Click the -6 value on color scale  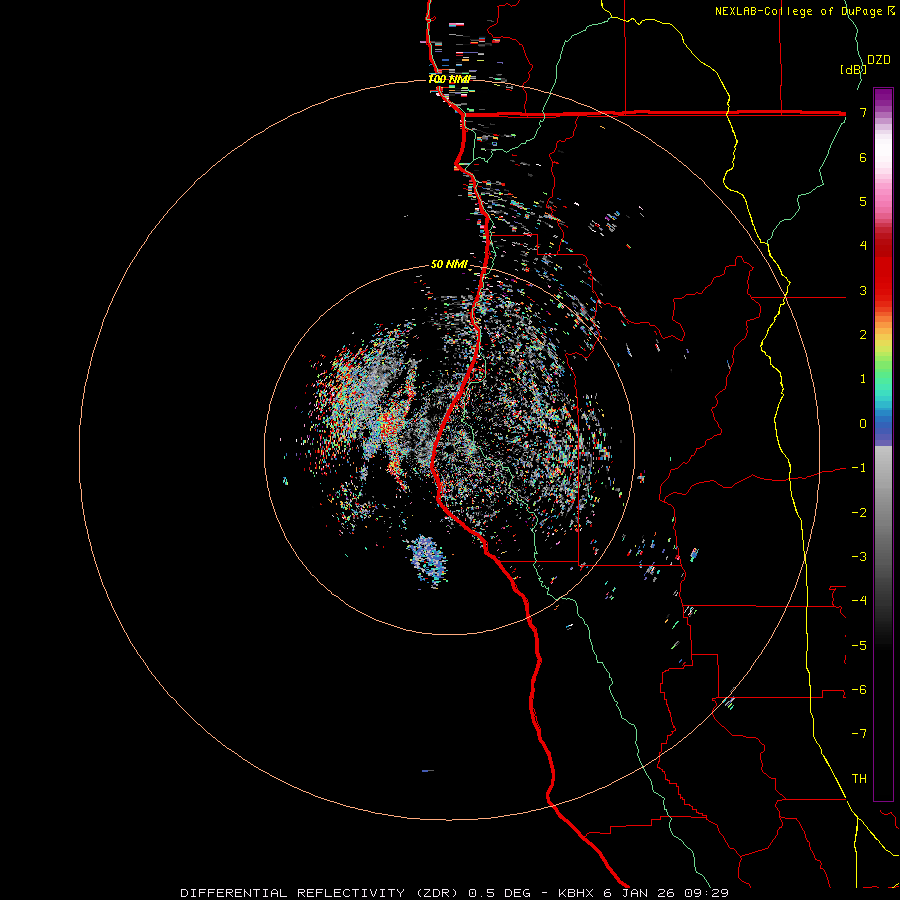click(859, 689)
